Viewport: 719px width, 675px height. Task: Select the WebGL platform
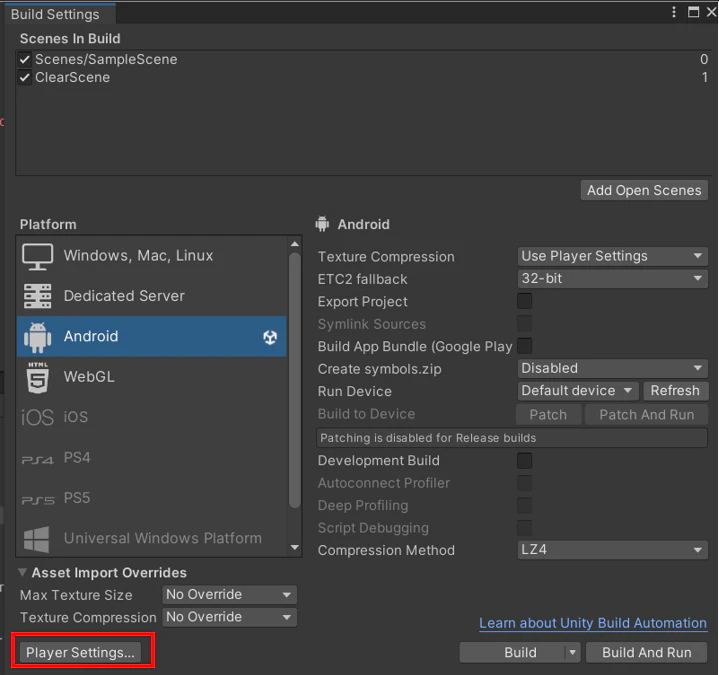click(151, 377)
